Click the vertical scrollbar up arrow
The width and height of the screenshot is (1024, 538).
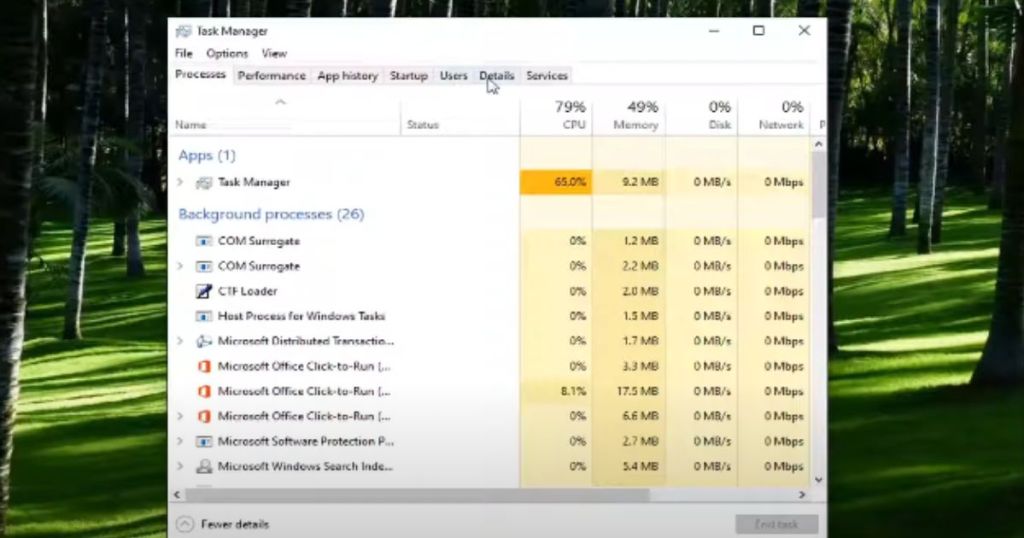[819, 144]
